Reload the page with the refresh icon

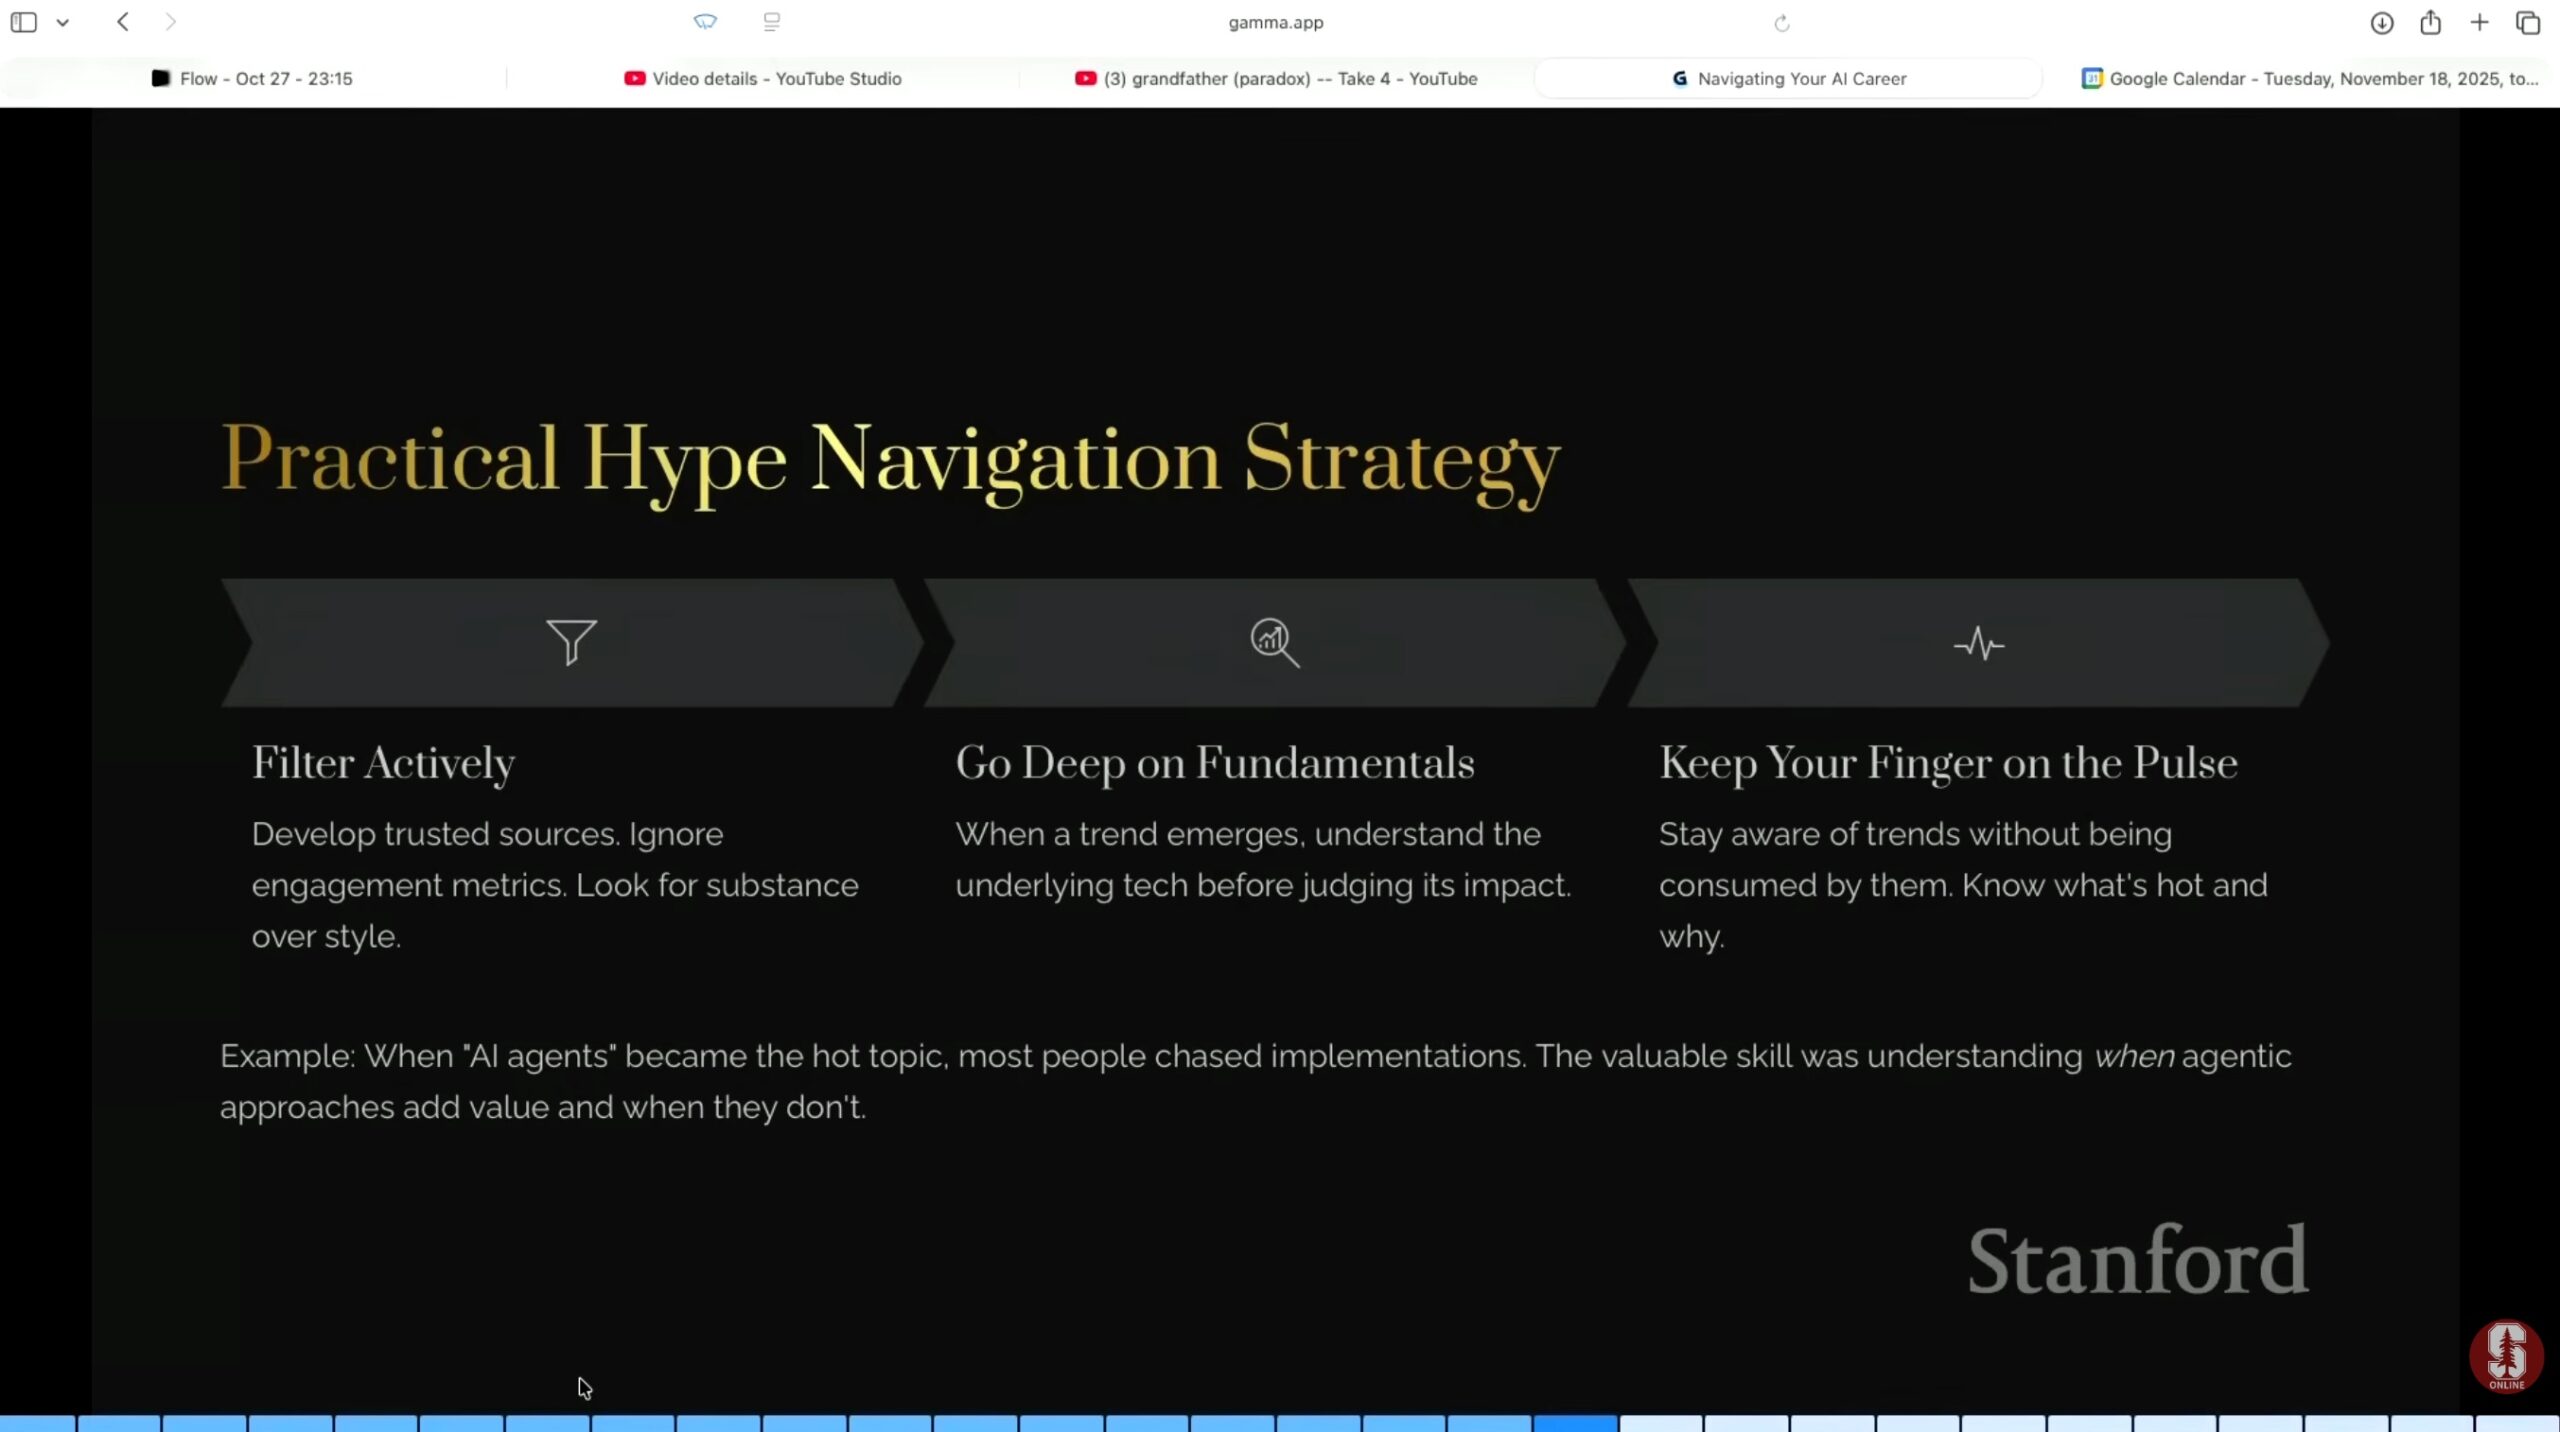tap(1781, 23)
